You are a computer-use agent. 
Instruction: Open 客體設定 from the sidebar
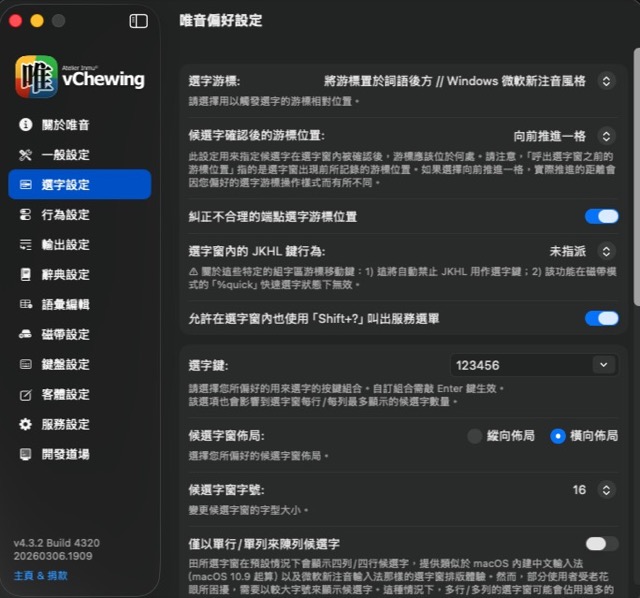[80, 394]
